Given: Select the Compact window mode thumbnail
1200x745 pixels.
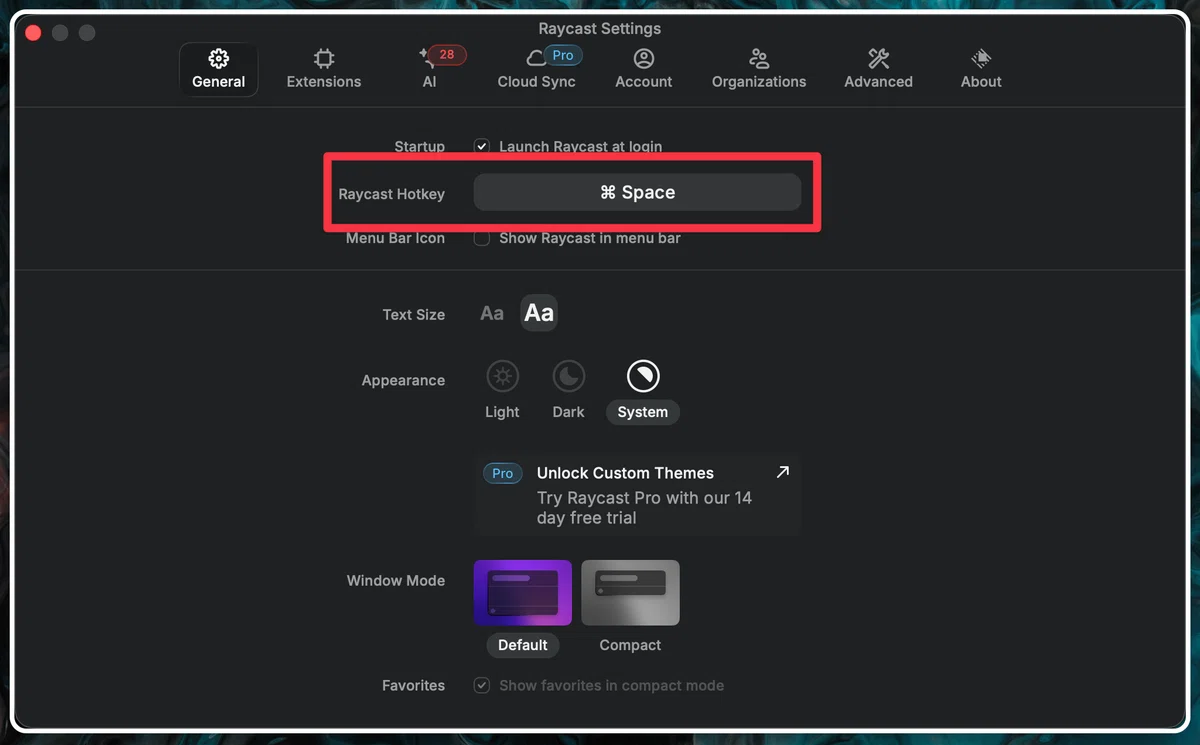Looking at the screenshot, I should click(630, 592).
